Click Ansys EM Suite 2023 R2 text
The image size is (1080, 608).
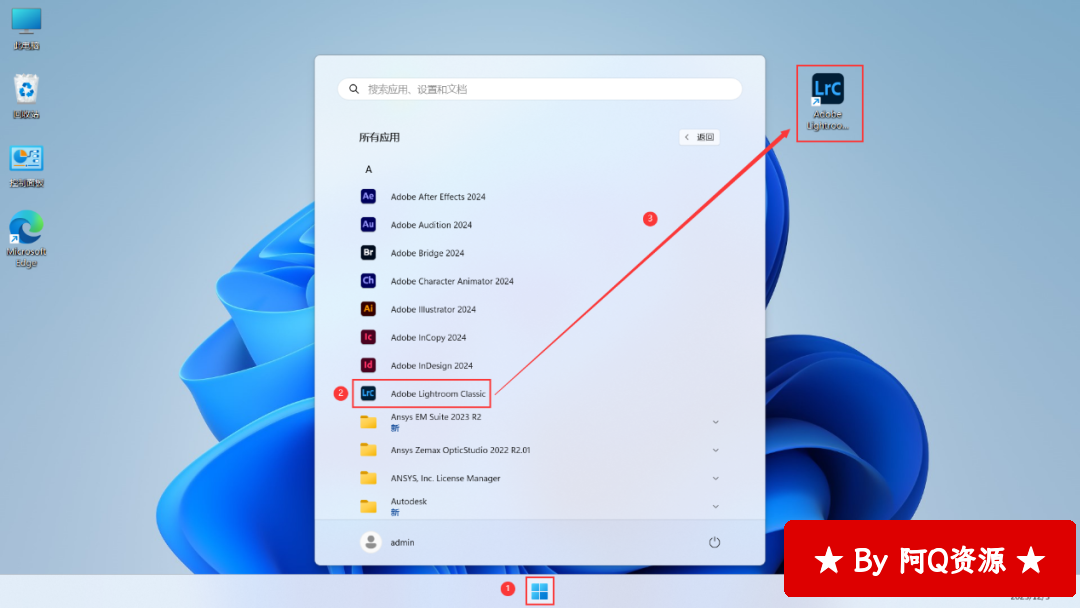click(x=436, y=417)
